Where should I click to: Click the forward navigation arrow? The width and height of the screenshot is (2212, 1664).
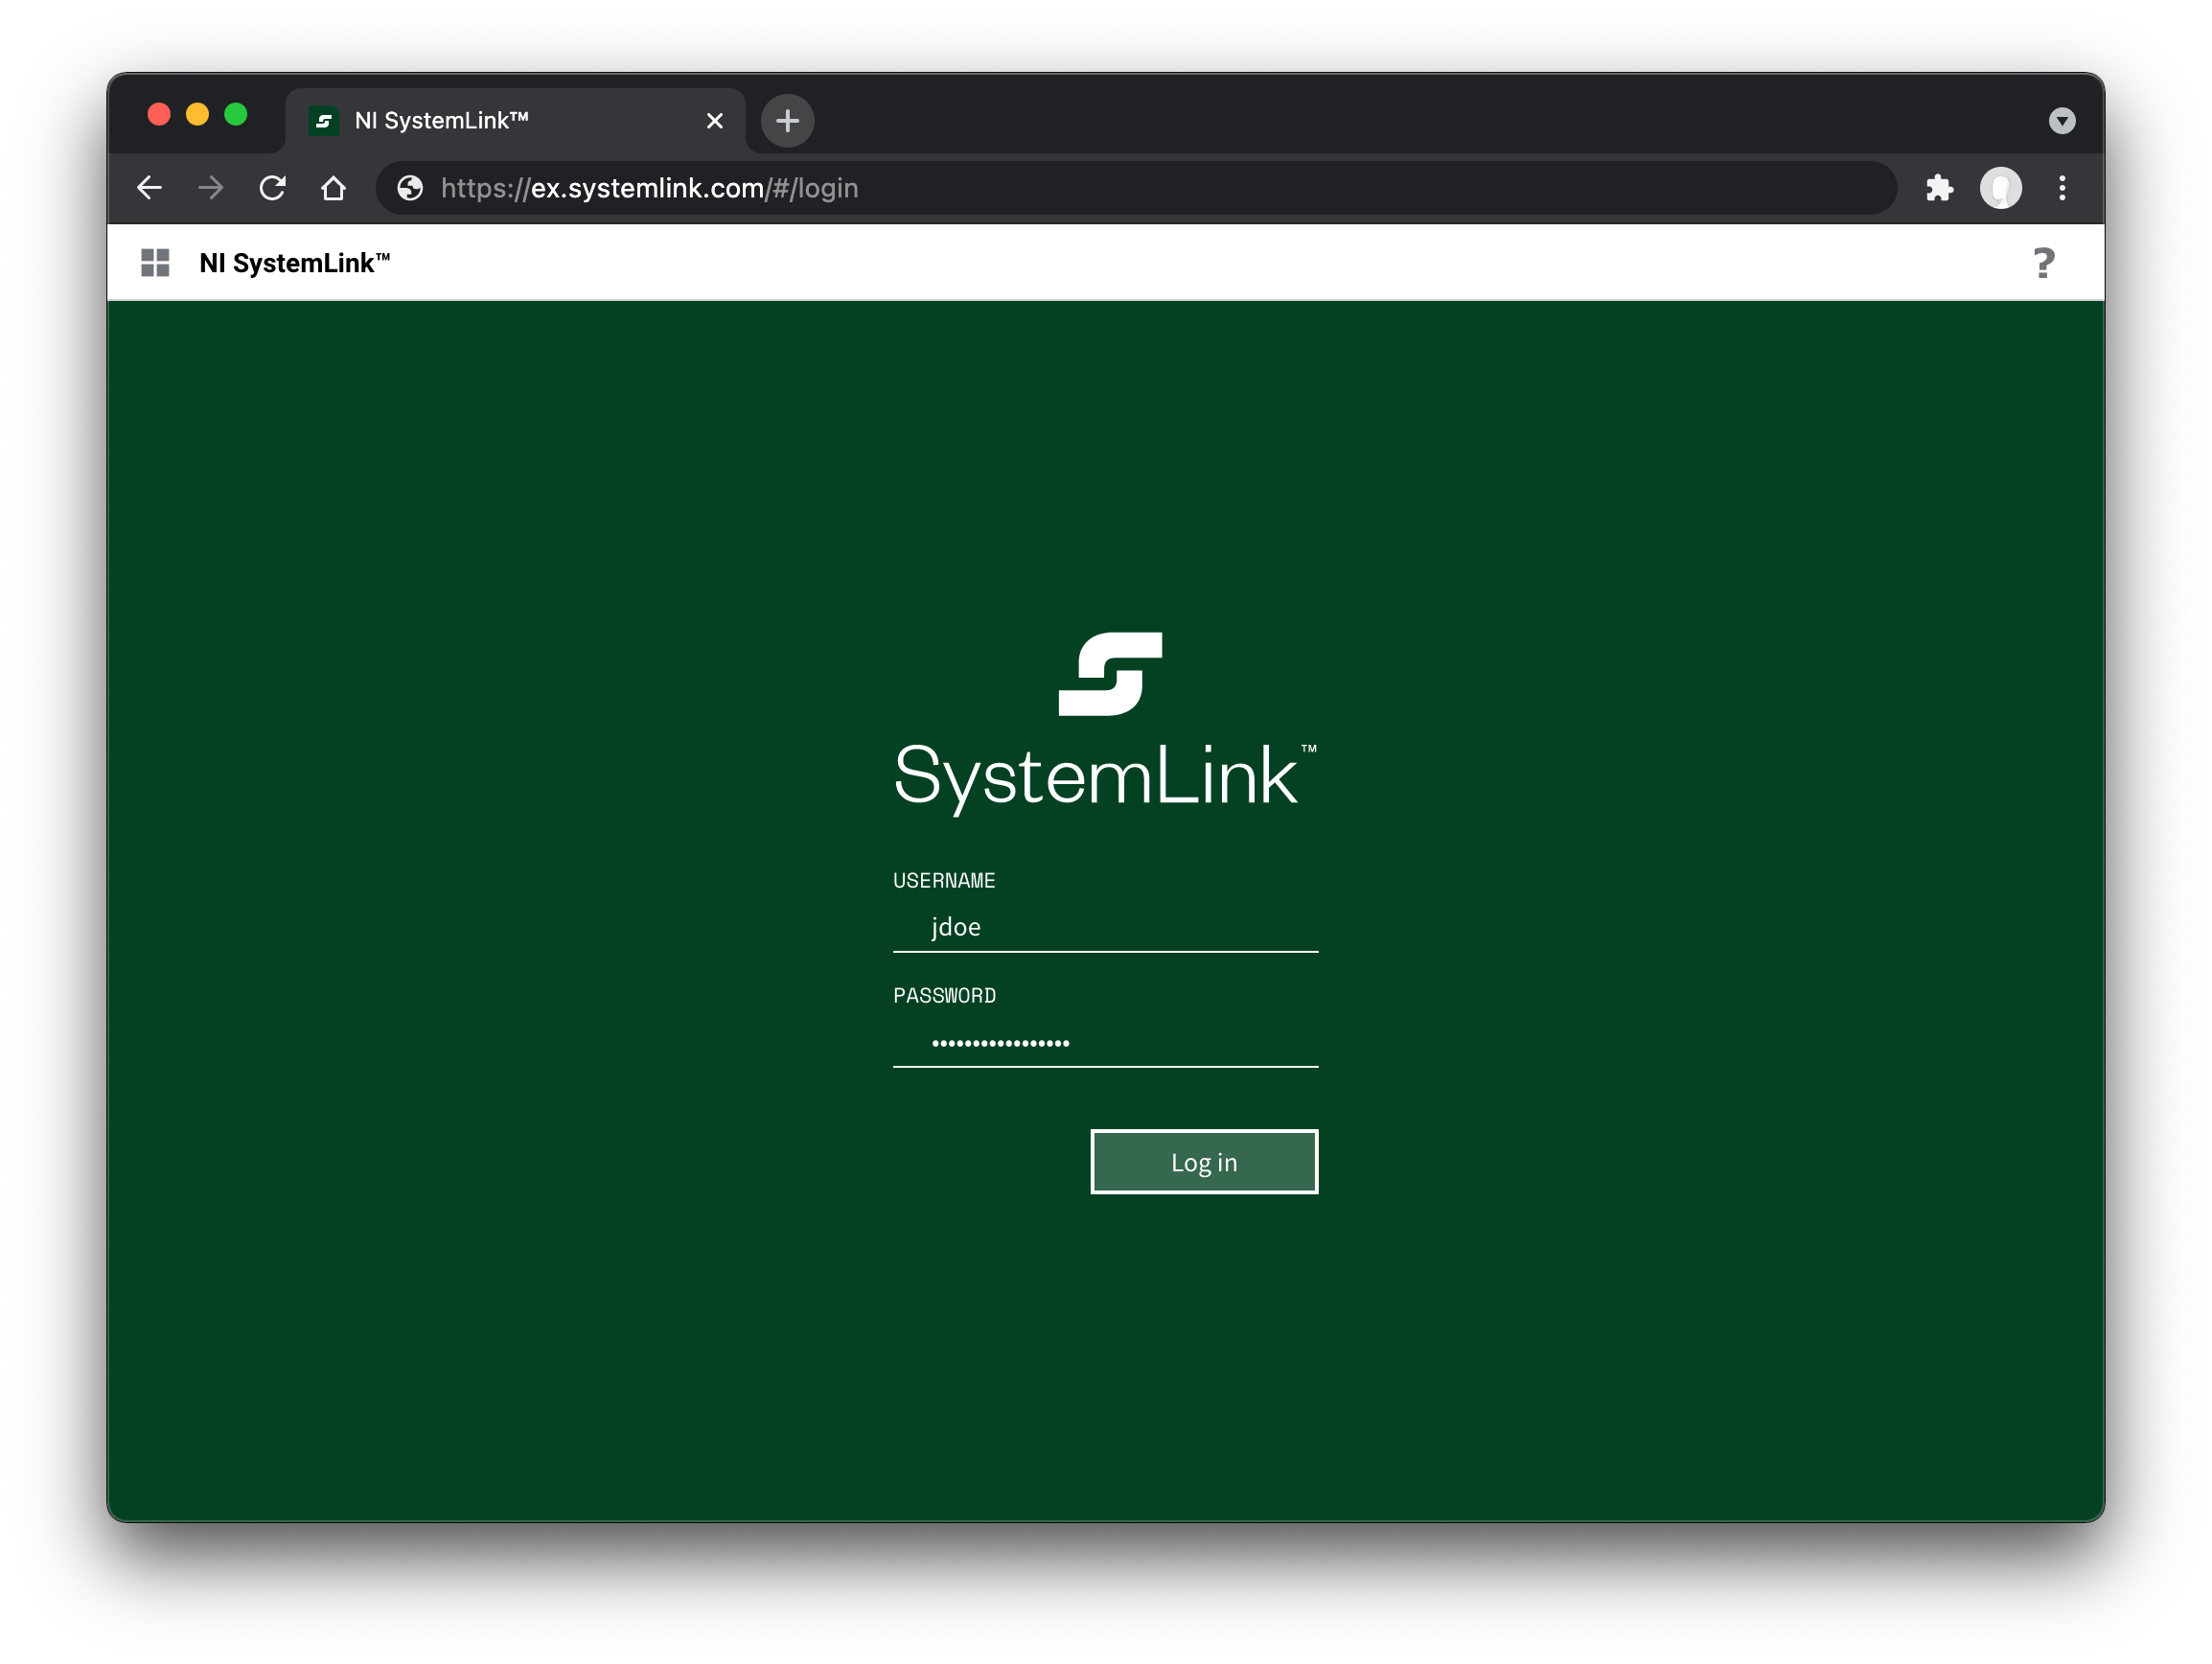point(211,188)
